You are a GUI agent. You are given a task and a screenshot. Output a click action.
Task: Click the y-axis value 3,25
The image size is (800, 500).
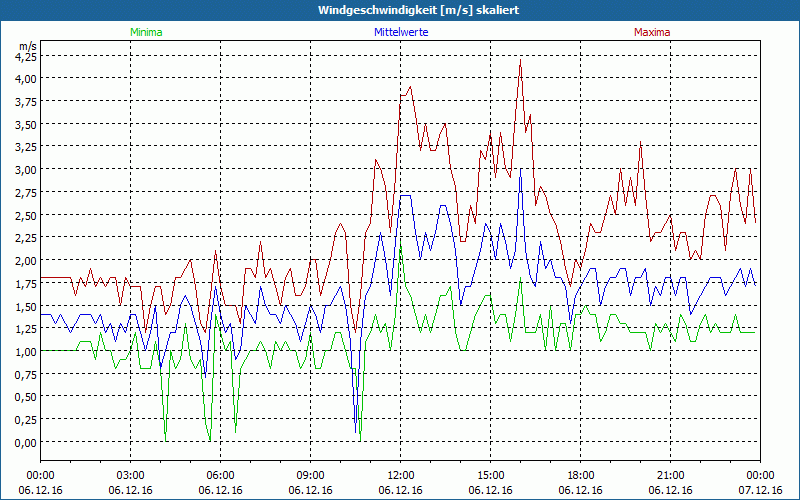click(26, 147)
